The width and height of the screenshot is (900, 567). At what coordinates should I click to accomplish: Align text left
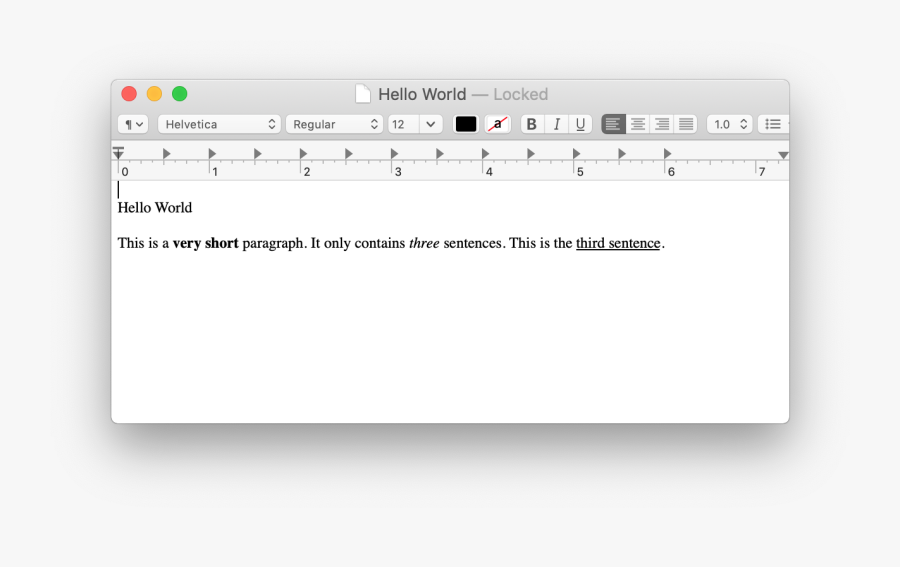613,124
